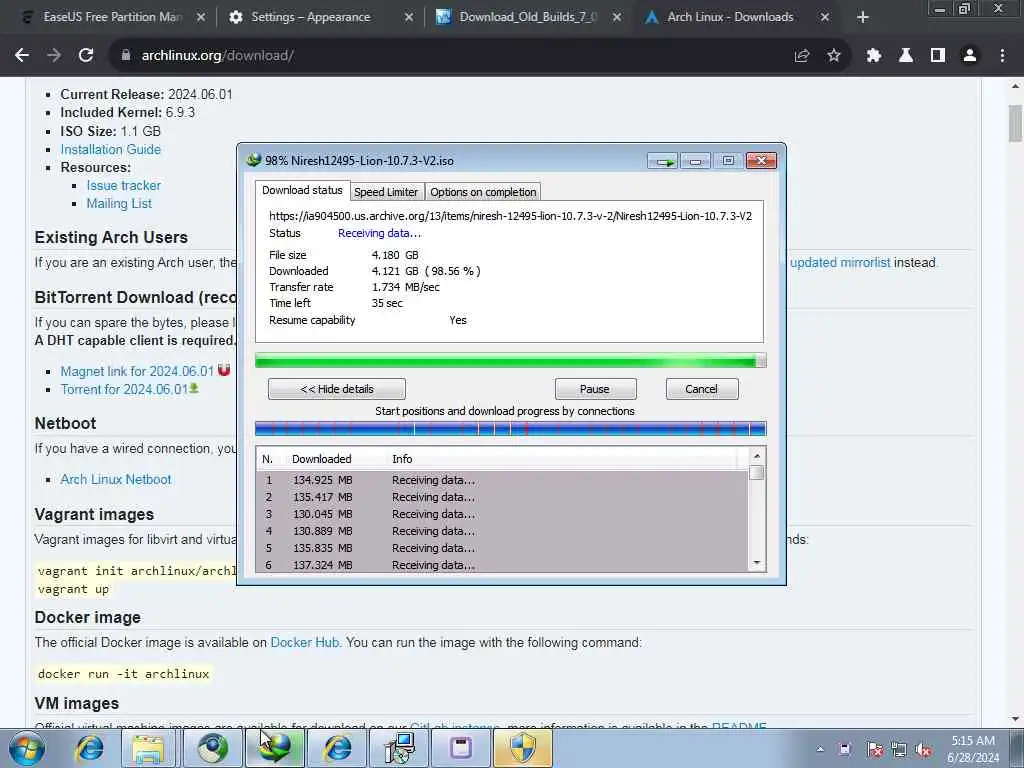Open the Installation Guide link
The height and width of the screenshot is (768, 1024).
(110, 149)
